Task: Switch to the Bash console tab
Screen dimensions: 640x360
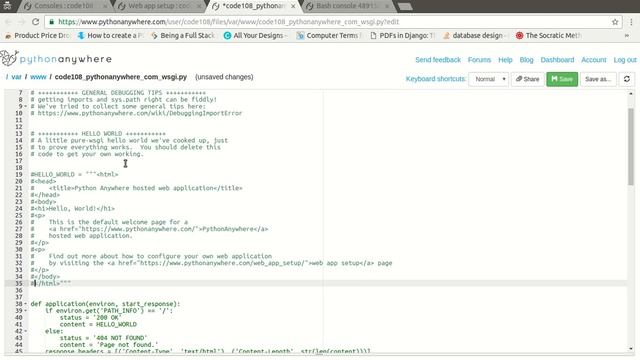Action: 347,6
